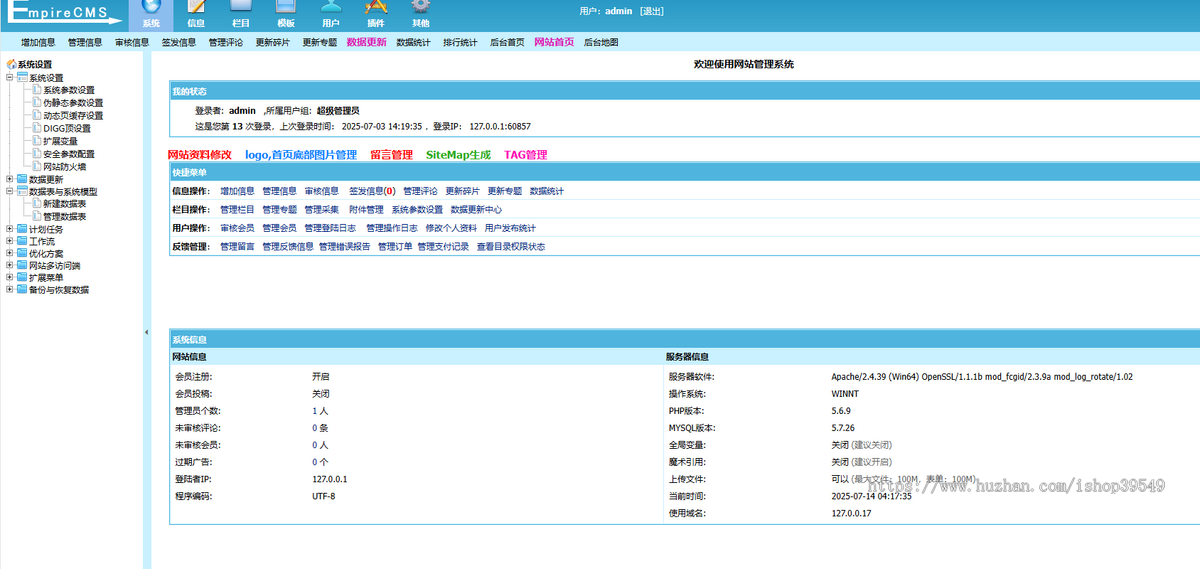Open 管理采集 in the quick menu
The width and height of the screenshot is (1200, 569).
[x=322, y=210]
